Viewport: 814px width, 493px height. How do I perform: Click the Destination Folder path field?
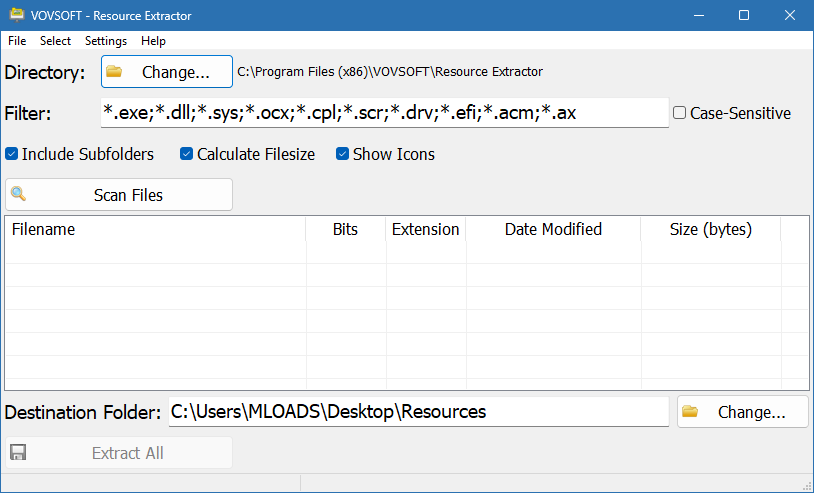(x=418, y=412)
